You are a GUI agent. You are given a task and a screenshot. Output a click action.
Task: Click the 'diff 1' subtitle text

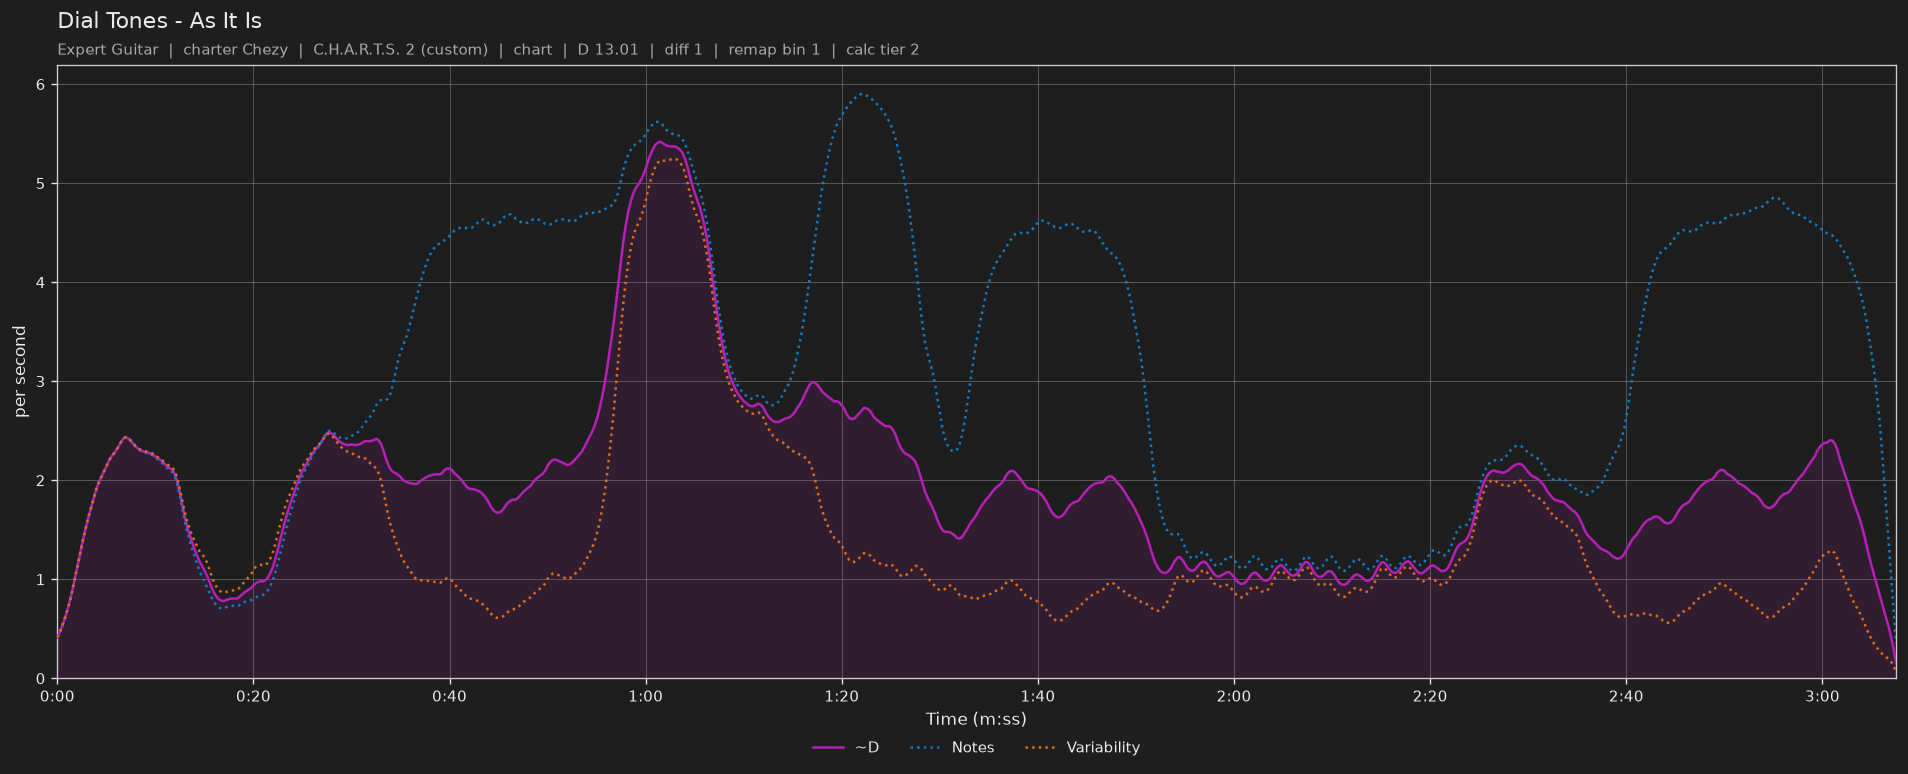point(684,49)
